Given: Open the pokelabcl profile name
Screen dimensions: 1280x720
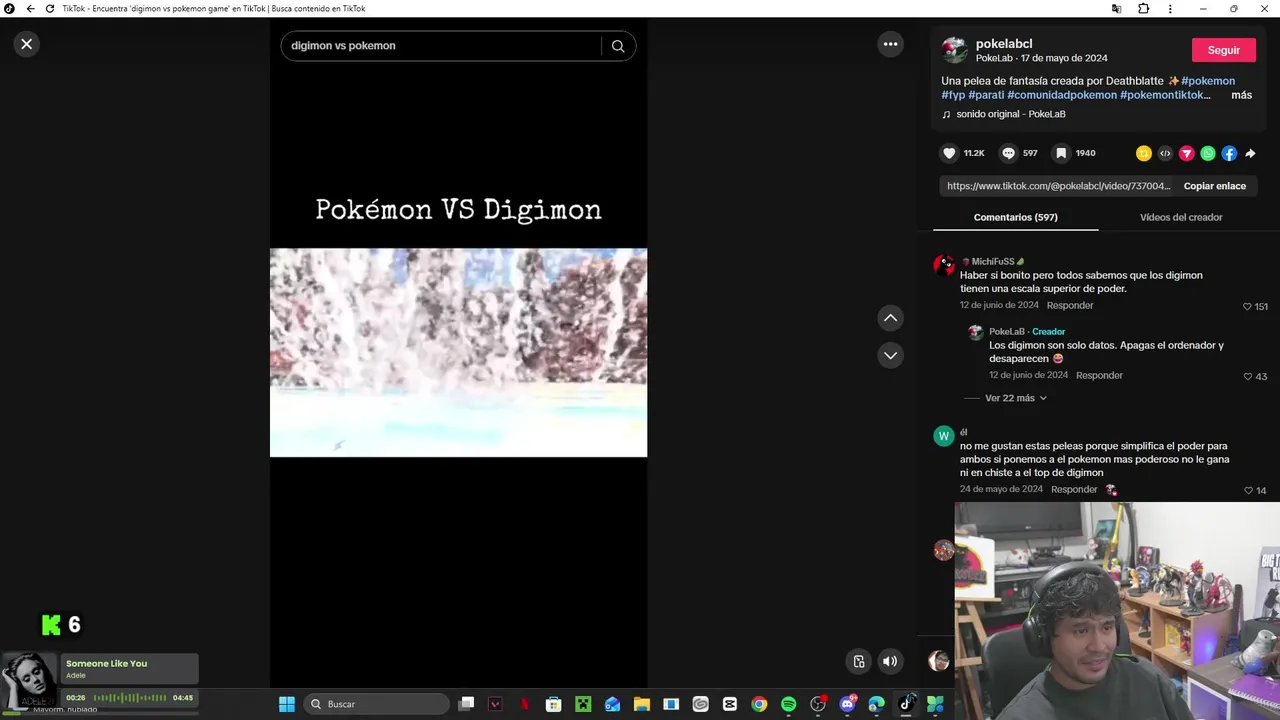Looking at the screenshot, I should (1004, 44).
